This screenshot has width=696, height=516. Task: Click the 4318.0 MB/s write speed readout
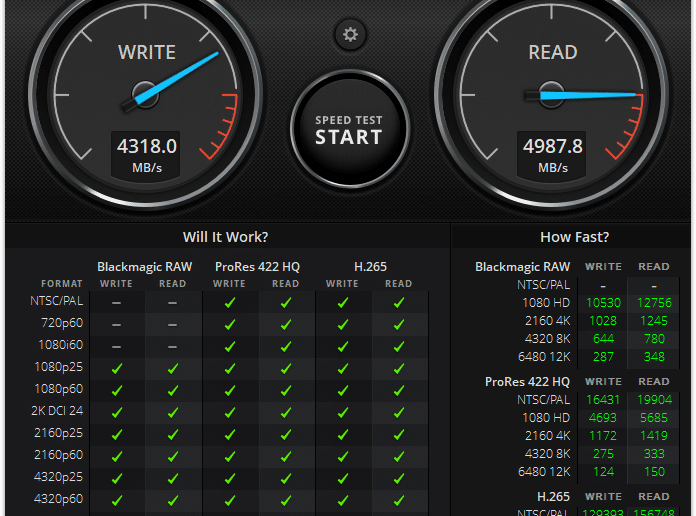[x=146, y=155]
